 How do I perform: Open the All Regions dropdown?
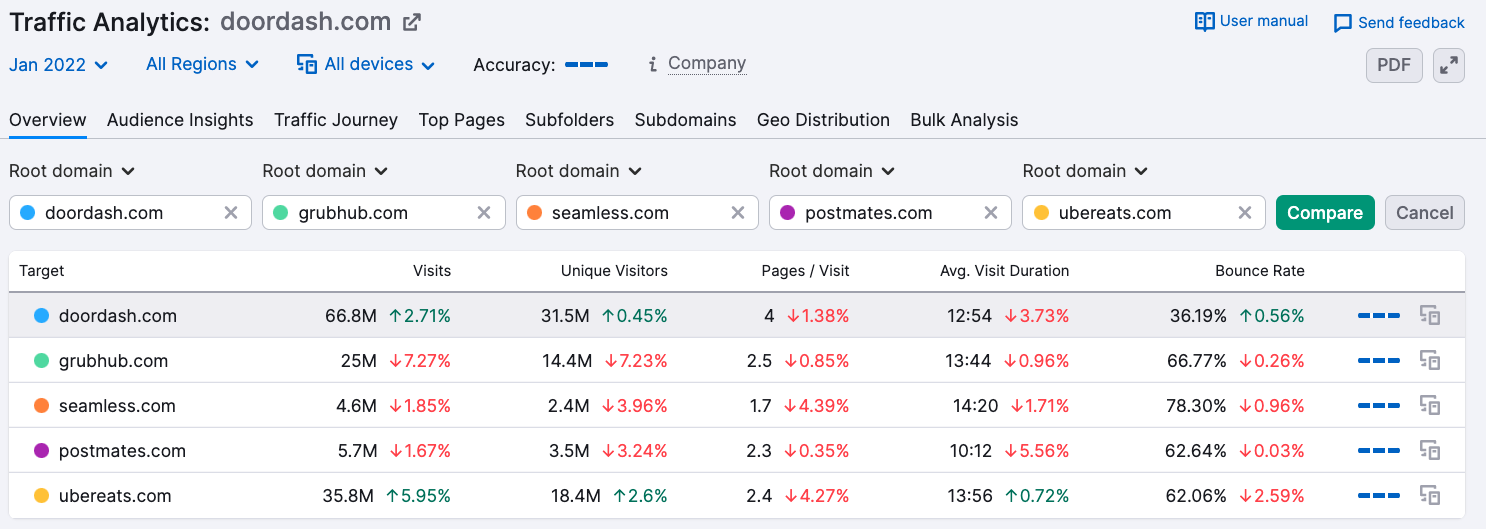[x=202, y=64]
